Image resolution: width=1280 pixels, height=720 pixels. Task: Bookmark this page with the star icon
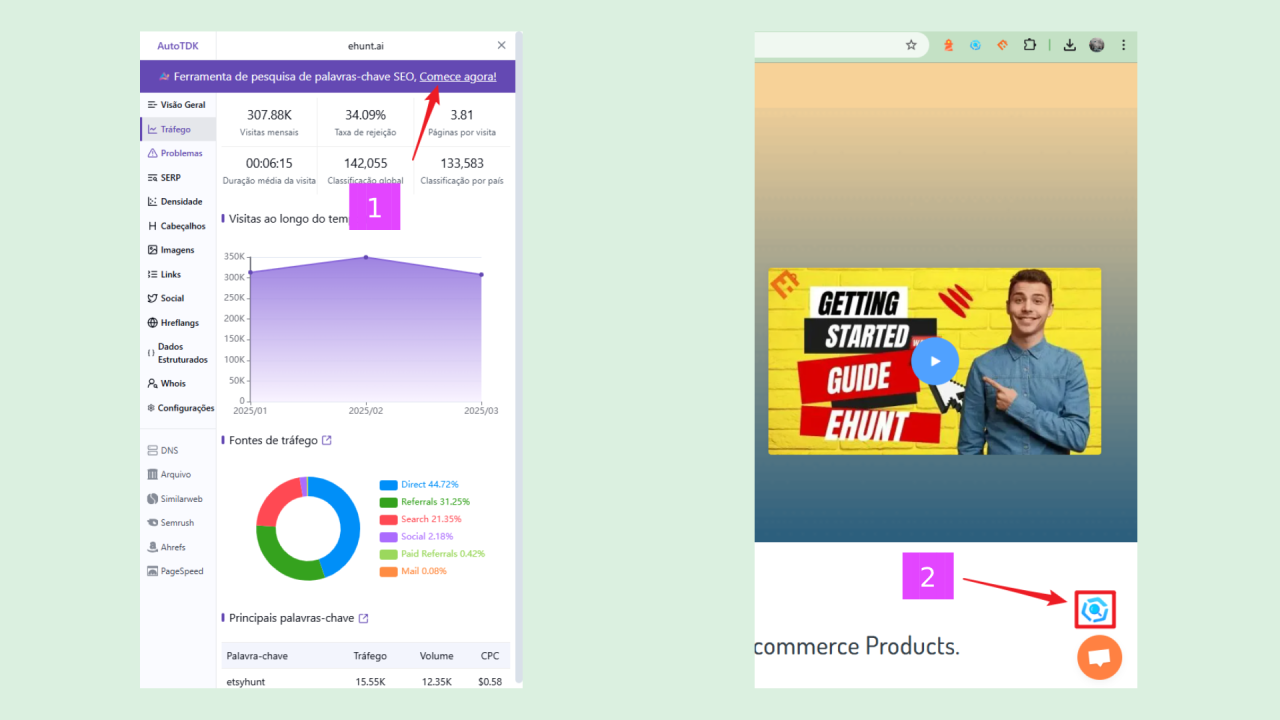[x=911, y=45]
